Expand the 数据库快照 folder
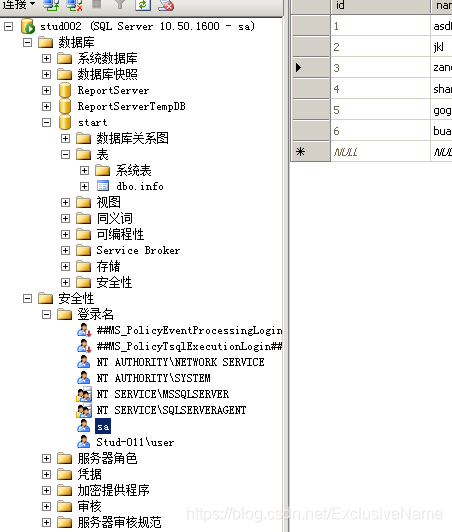Image resolution: width=452 pixels, height=532 pixels. [46, 74]
